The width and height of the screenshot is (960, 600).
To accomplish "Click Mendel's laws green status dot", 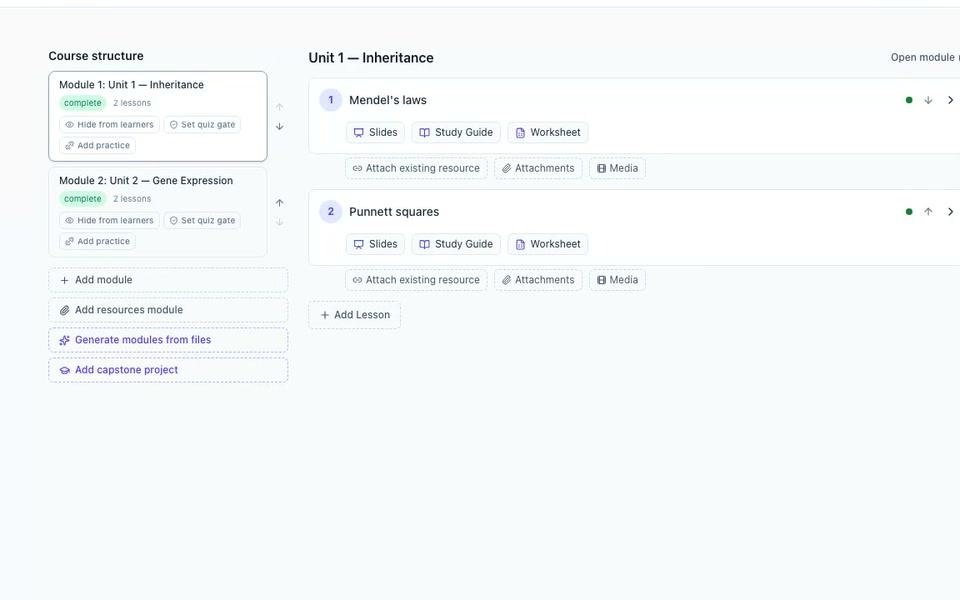I will 909,100.
